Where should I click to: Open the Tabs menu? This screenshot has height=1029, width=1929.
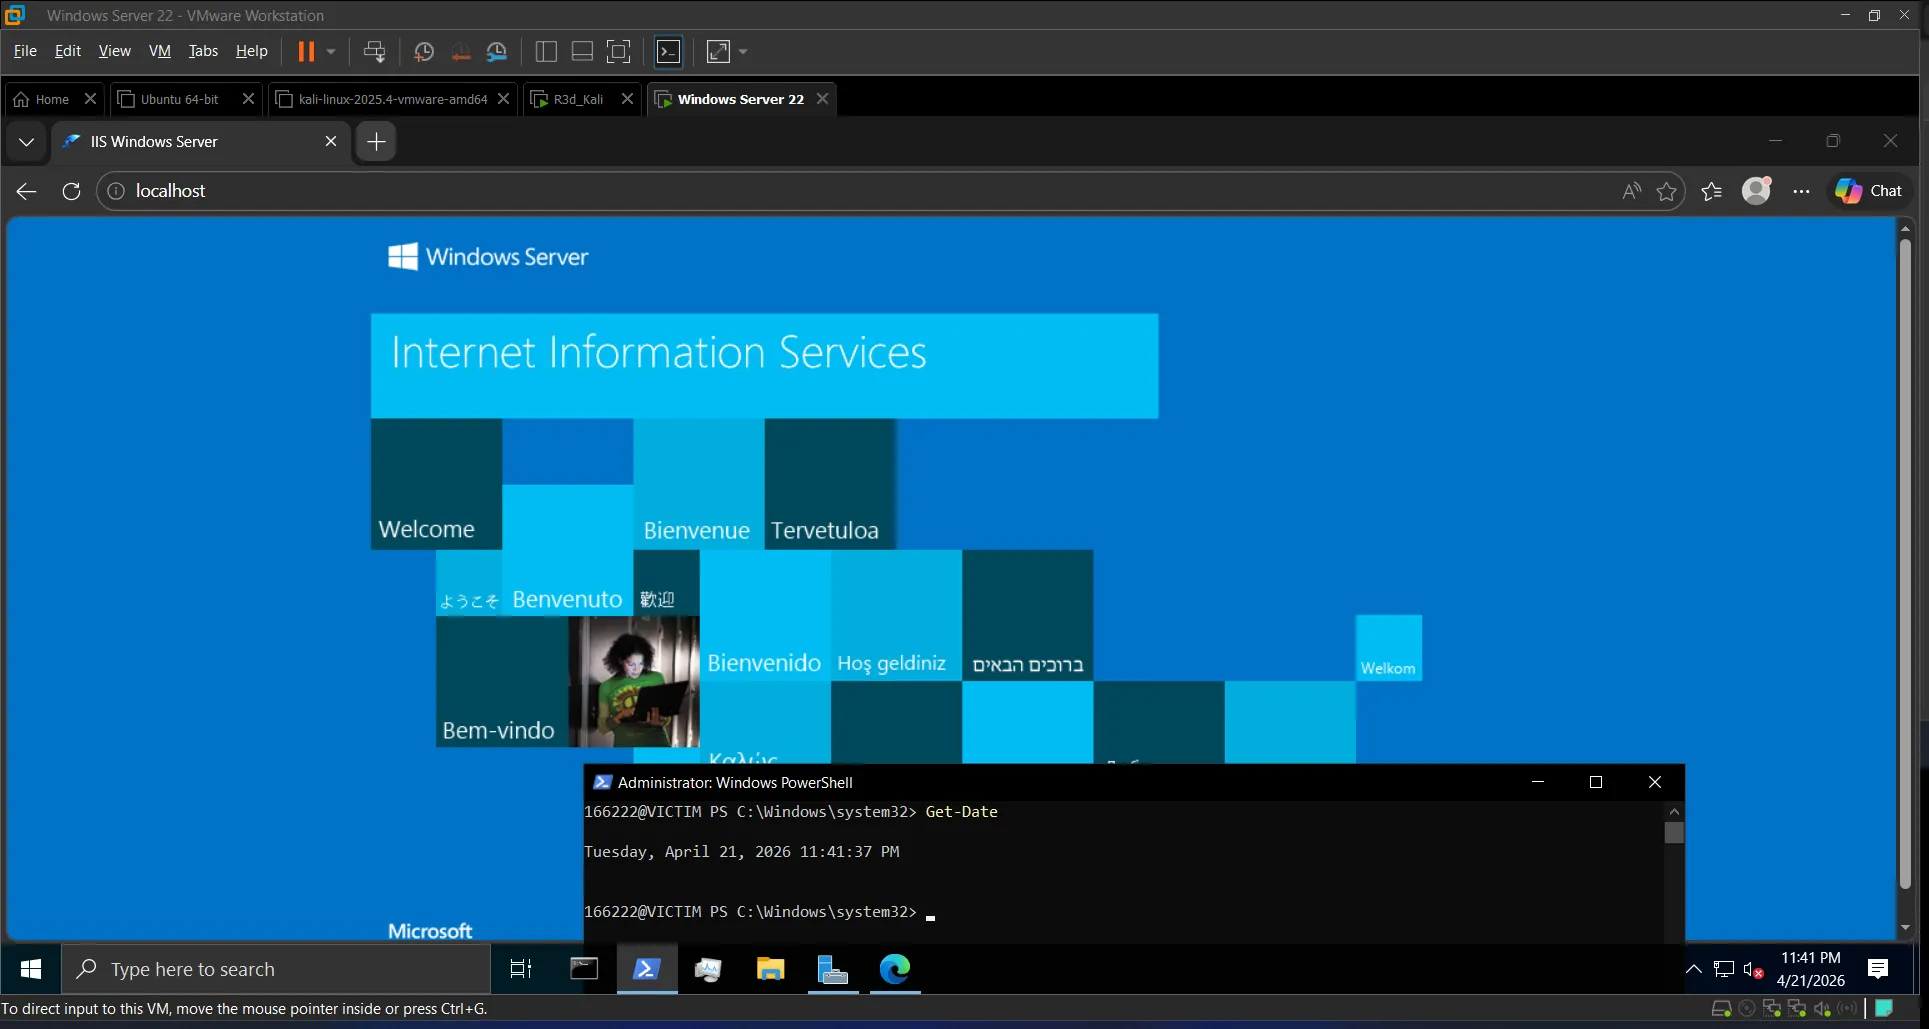(x=203, y=51)
